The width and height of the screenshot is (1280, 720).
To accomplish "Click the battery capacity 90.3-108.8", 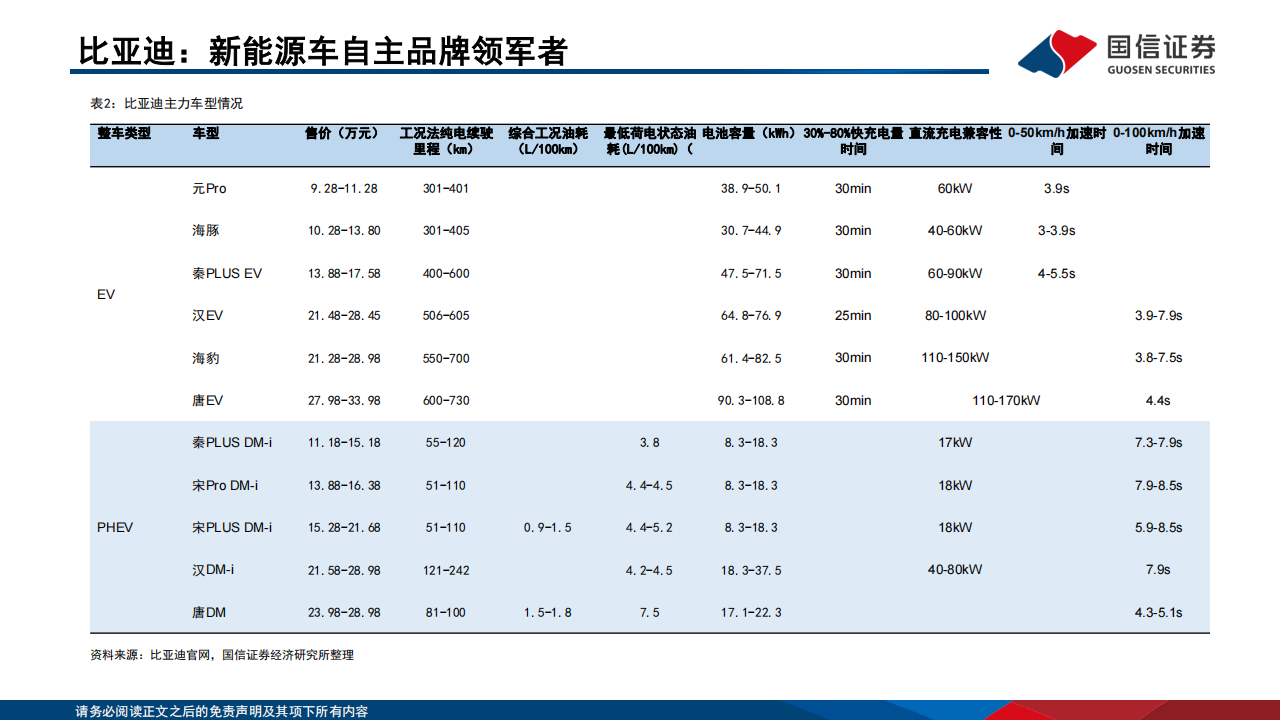I will pos(751,401).
